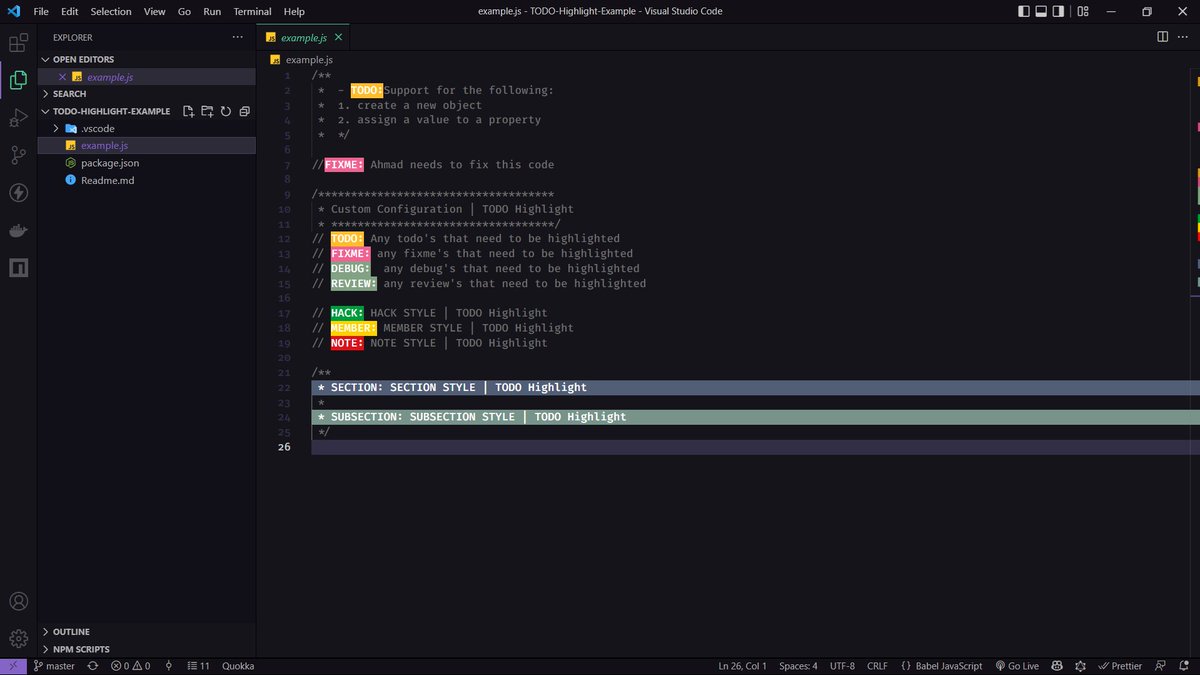Click Go Live in status bar
Screen dimensions: 1200x675
pos(1017,666)
